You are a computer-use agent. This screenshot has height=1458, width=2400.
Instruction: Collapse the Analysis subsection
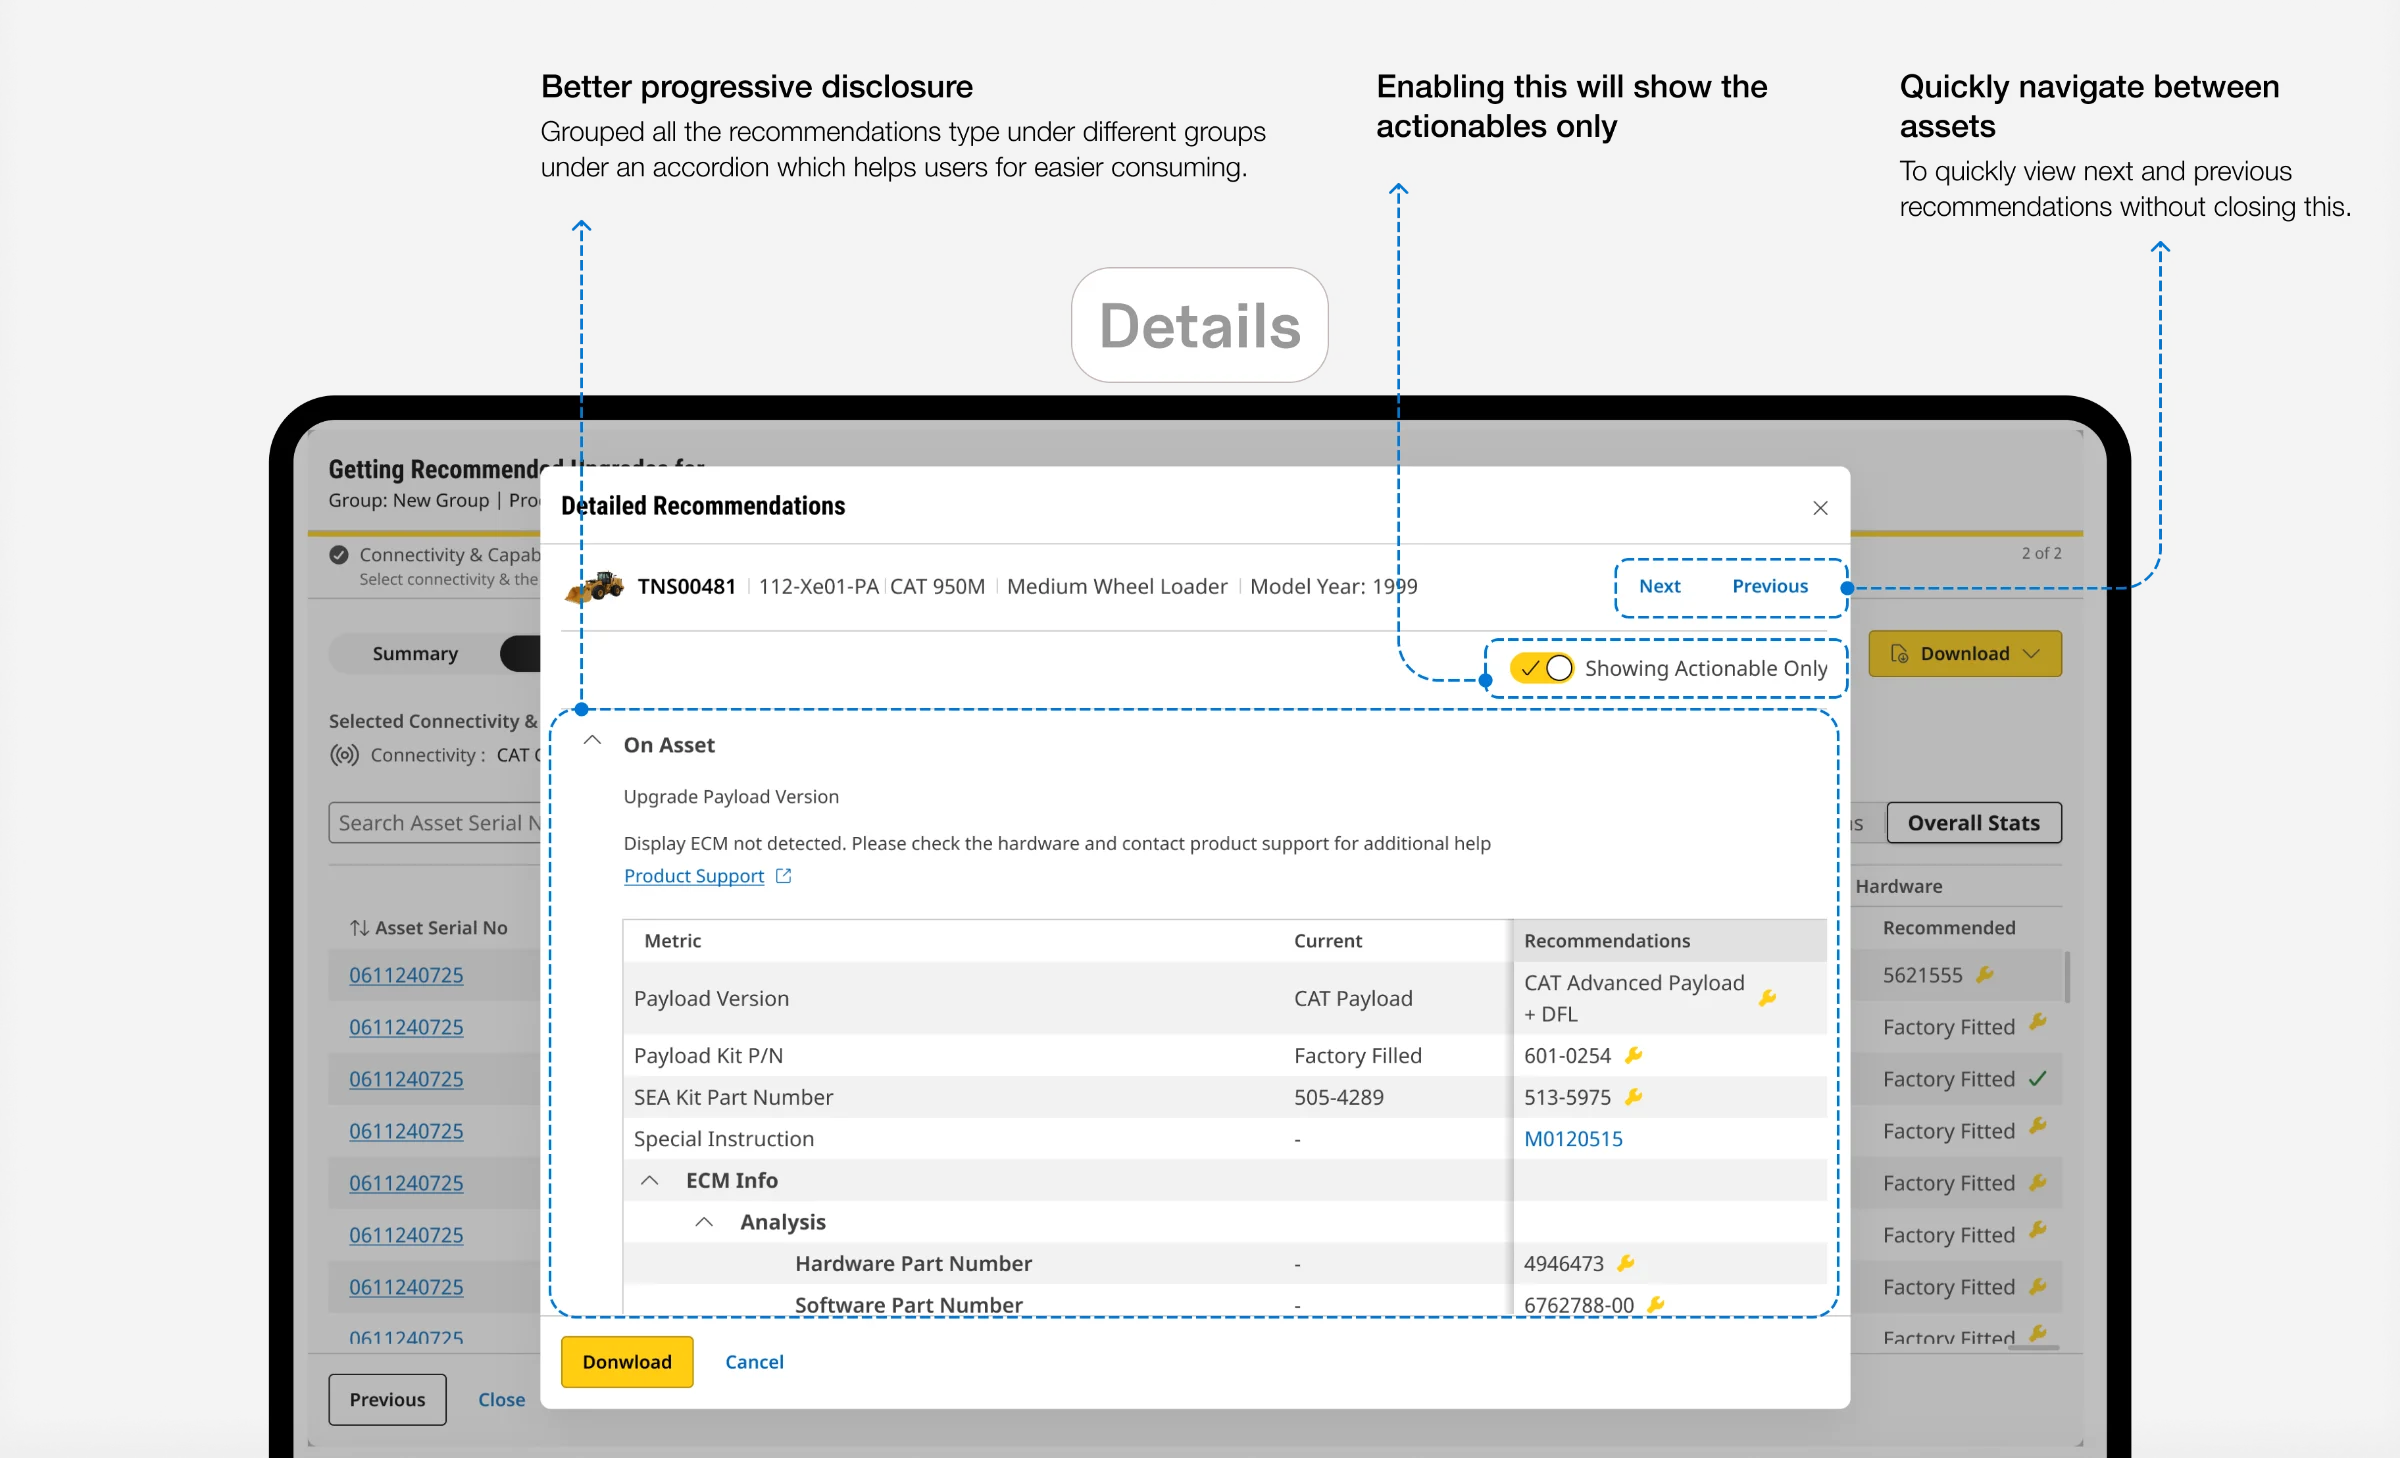click(x=704, y=1222)
